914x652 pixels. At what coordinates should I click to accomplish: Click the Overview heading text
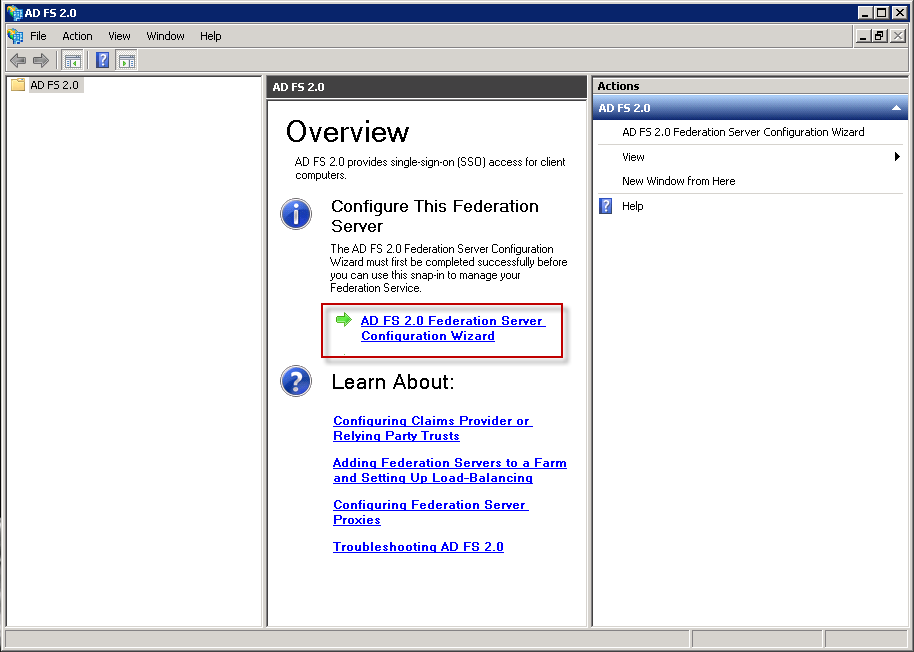(347, 132)
